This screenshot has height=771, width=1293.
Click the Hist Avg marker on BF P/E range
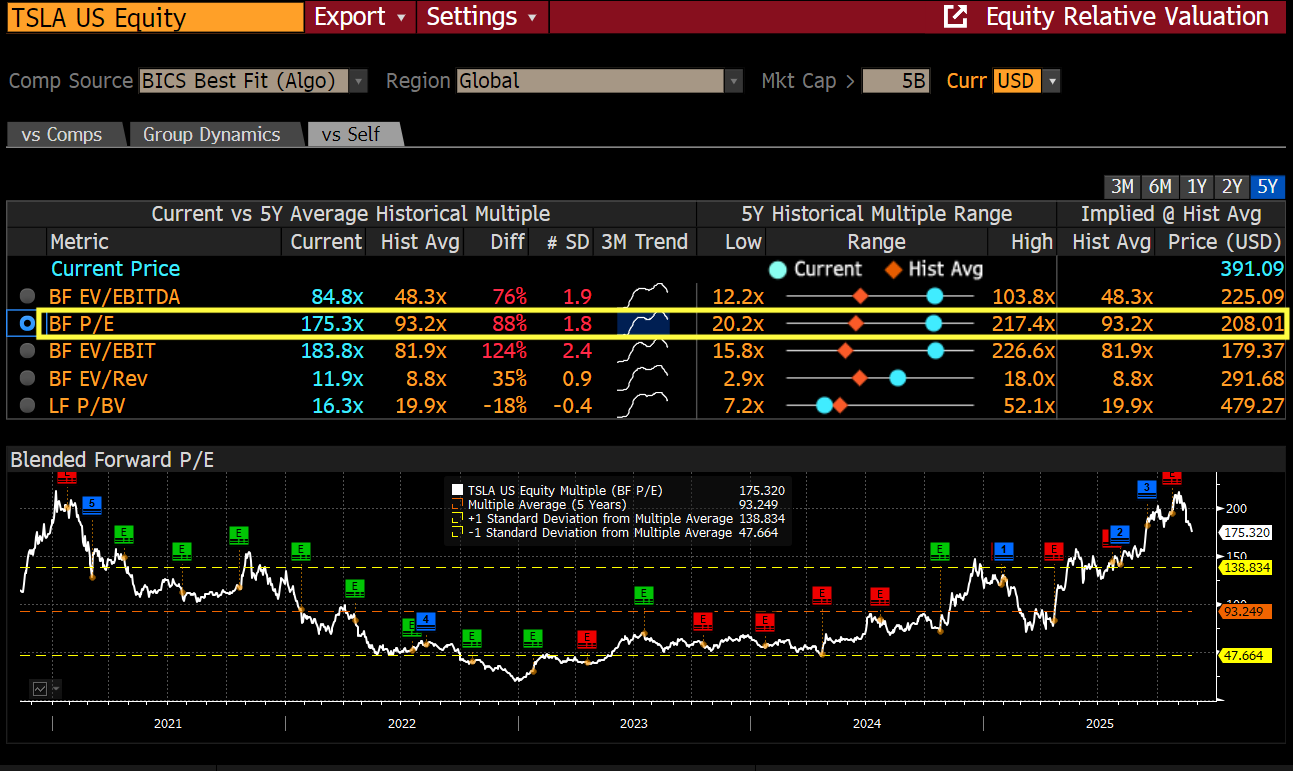tap(855, 324)
